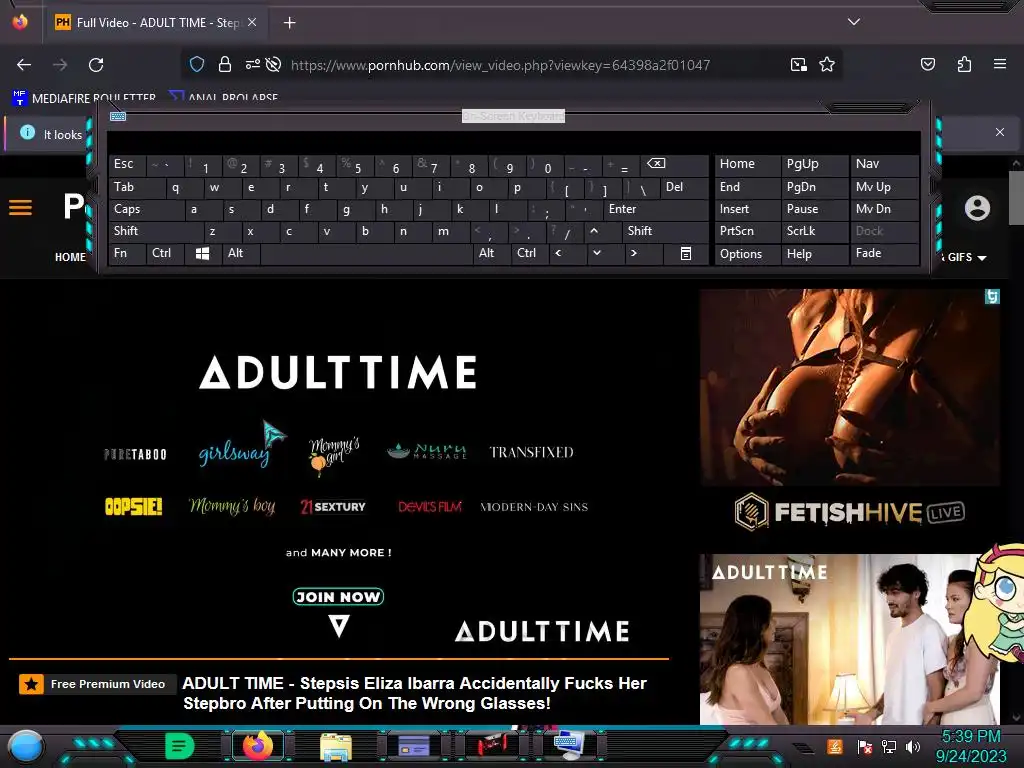The width and height of the screenshot is (1024, 768).
Task: Open the Windows Start orb
Action: point(25,746)
